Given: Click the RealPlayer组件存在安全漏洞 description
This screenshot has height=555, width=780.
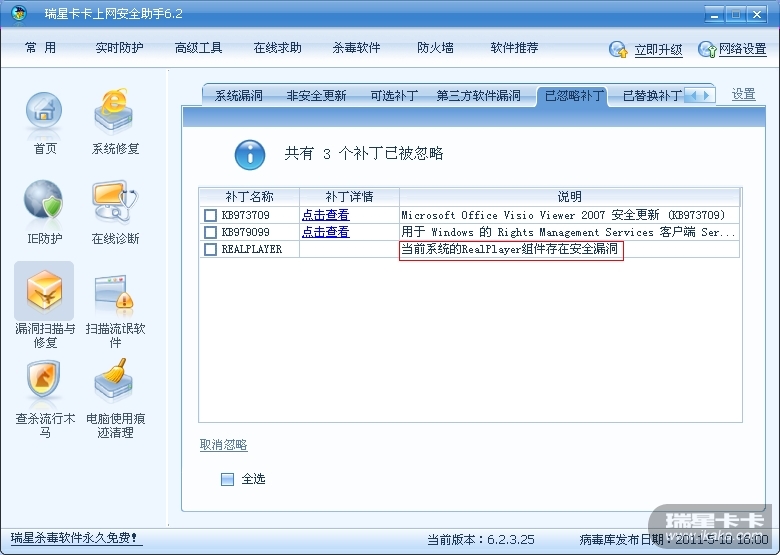Looking at the screenshot, I should pyautogui.click(x=509, y=249).
